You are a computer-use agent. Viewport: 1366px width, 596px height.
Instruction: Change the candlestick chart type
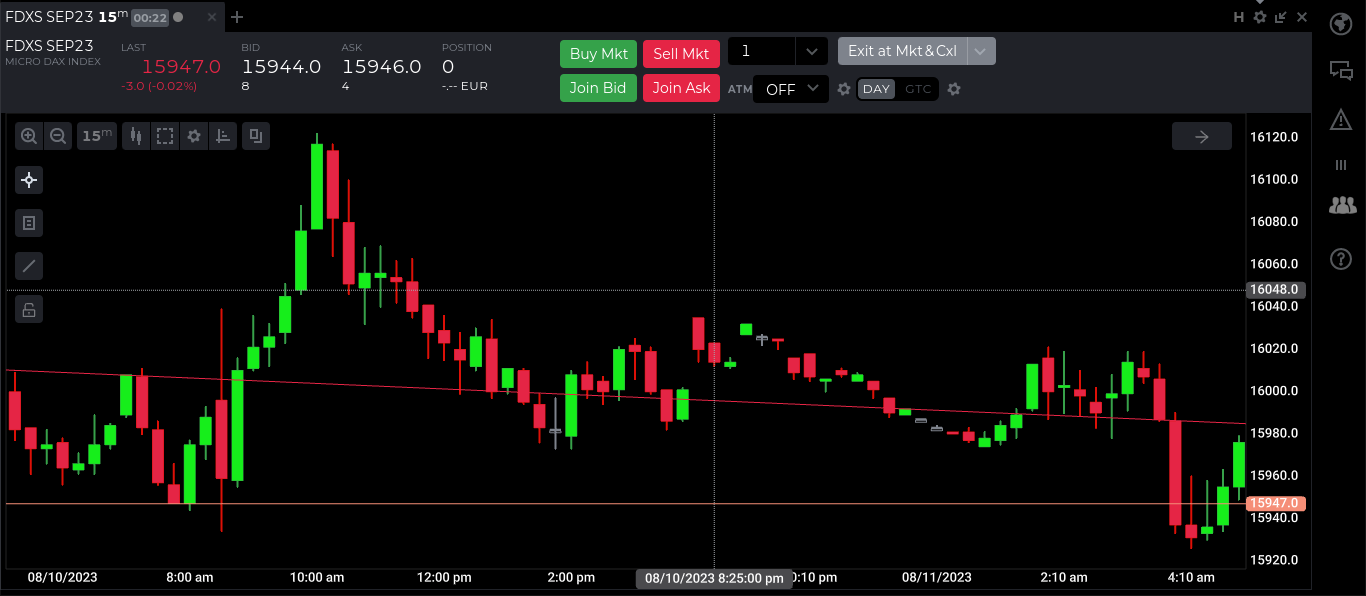pyautogui.click(x=136, y=136)
